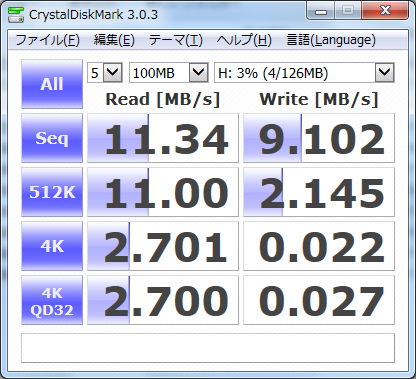Open the ファイル(F) menu
Screen dimensions: 416x379
[x=47, y=40]
